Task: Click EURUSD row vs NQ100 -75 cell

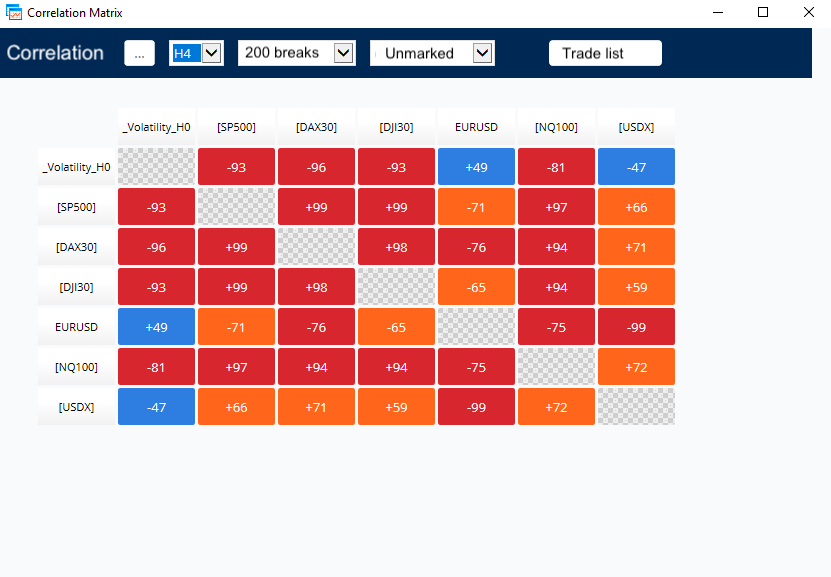Action: [556, 327]
